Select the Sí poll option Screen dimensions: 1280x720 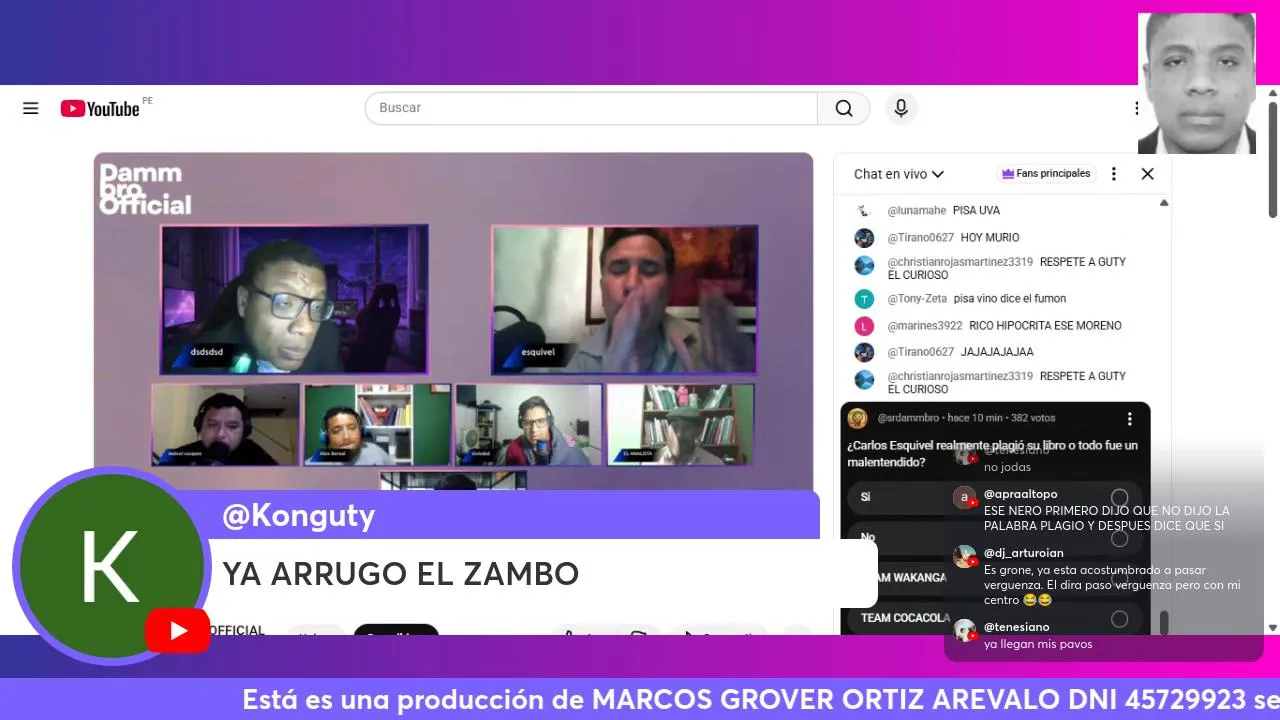coord(995,497)
